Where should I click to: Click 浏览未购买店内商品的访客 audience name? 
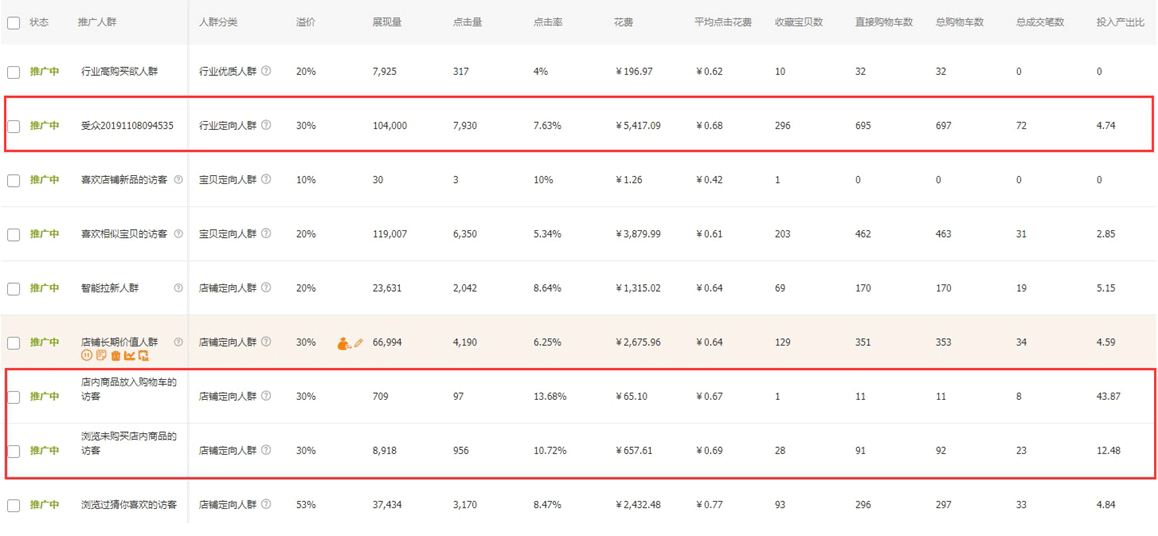[128, 443]
